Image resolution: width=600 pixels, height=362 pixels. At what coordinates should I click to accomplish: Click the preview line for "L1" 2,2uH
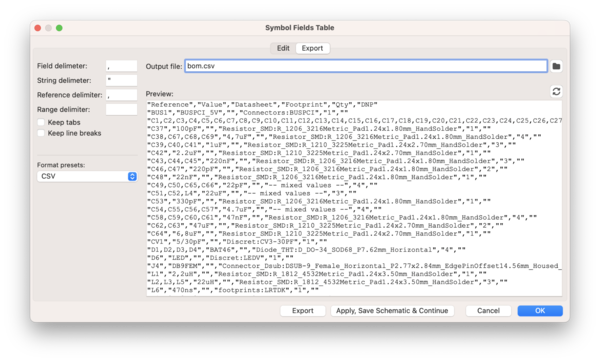click(317, 274)
